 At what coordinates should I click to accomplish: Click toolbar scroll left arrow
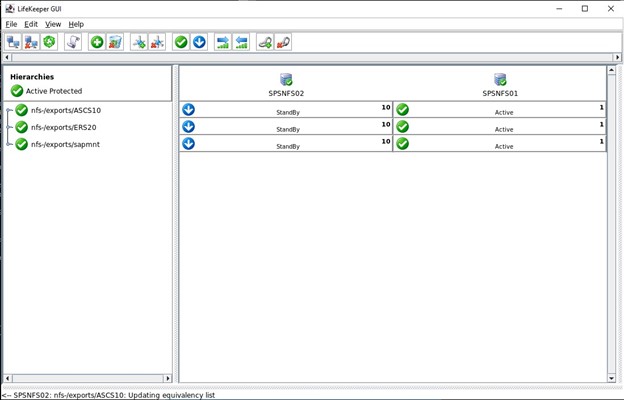point(7,58)
